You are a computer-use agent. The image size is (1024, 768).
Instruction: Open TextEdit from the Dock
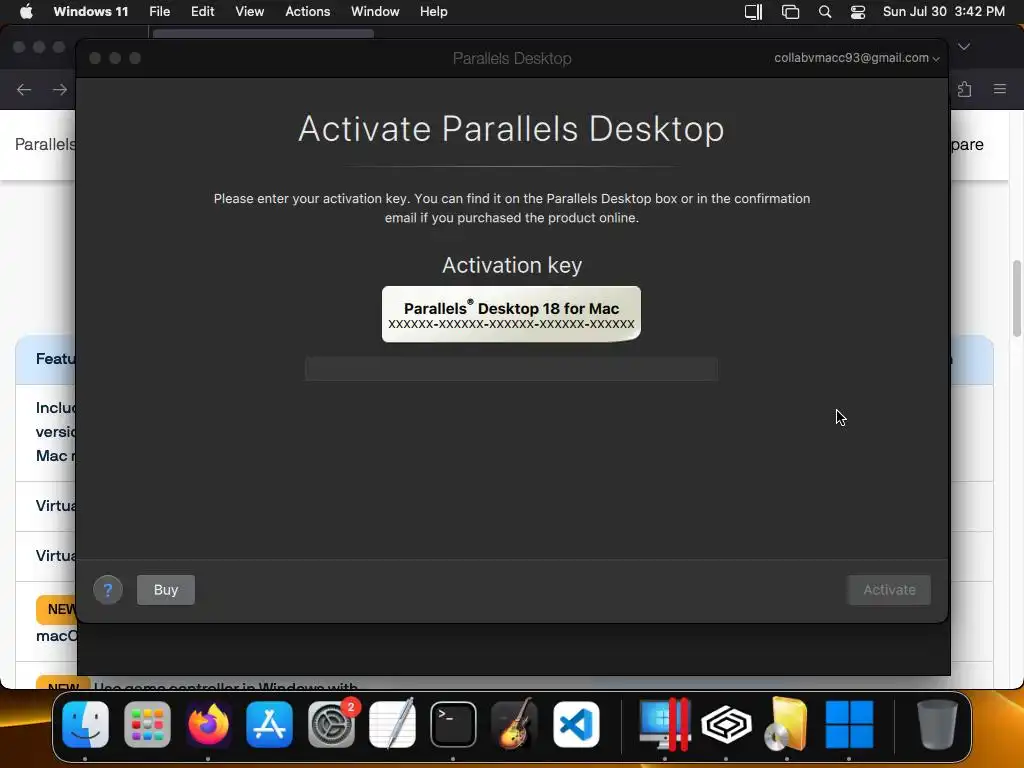(392, 724)
